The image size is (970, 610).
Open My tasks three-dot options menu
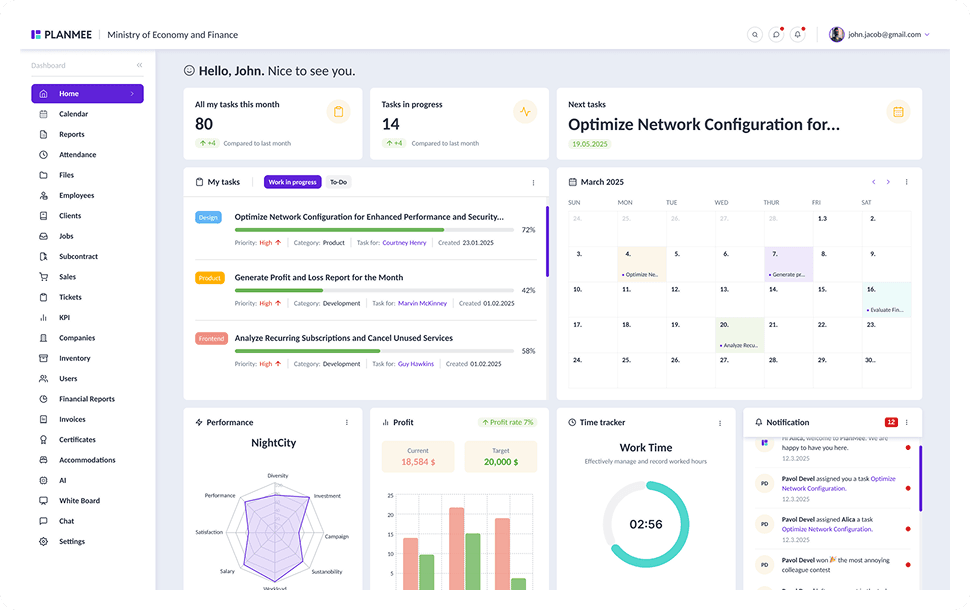tap(533, 183)
